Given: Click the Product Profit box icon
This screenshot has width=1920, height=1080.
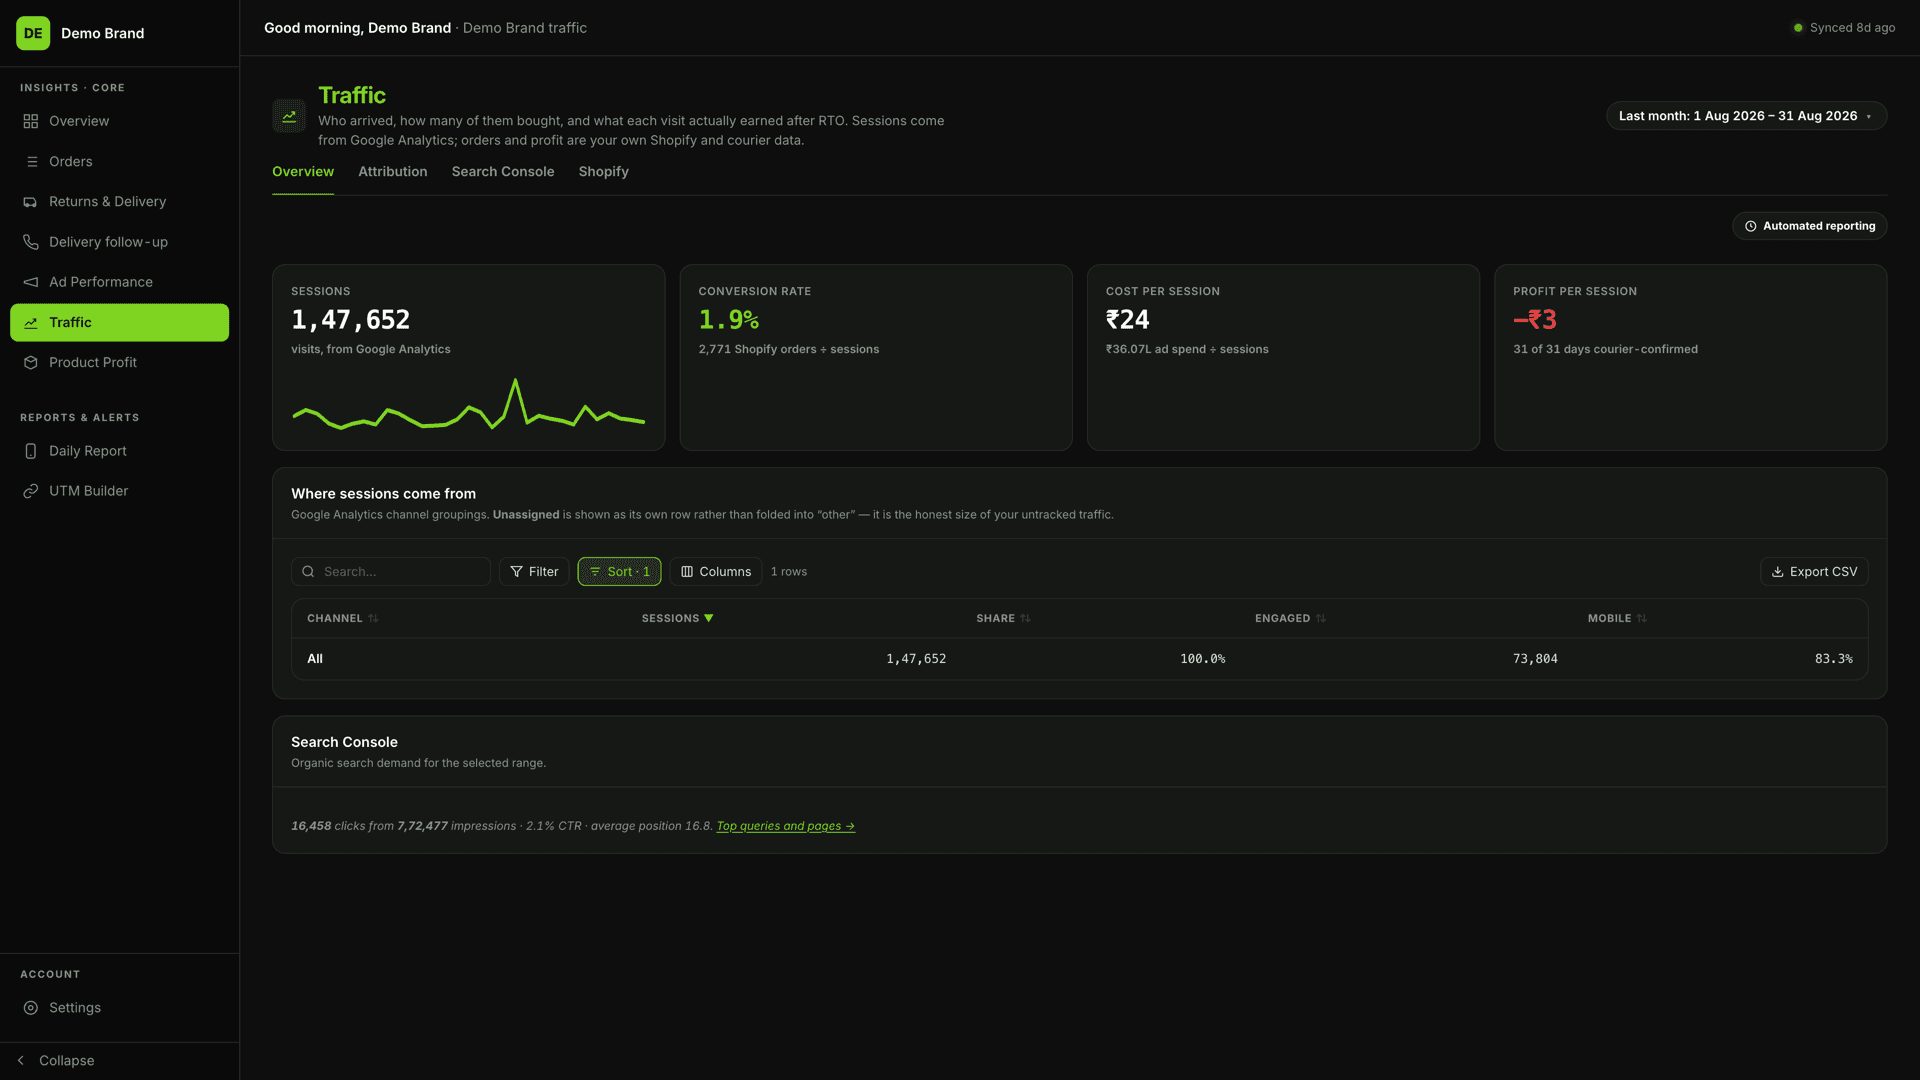Looking at the screenshot, I should 31,363.
